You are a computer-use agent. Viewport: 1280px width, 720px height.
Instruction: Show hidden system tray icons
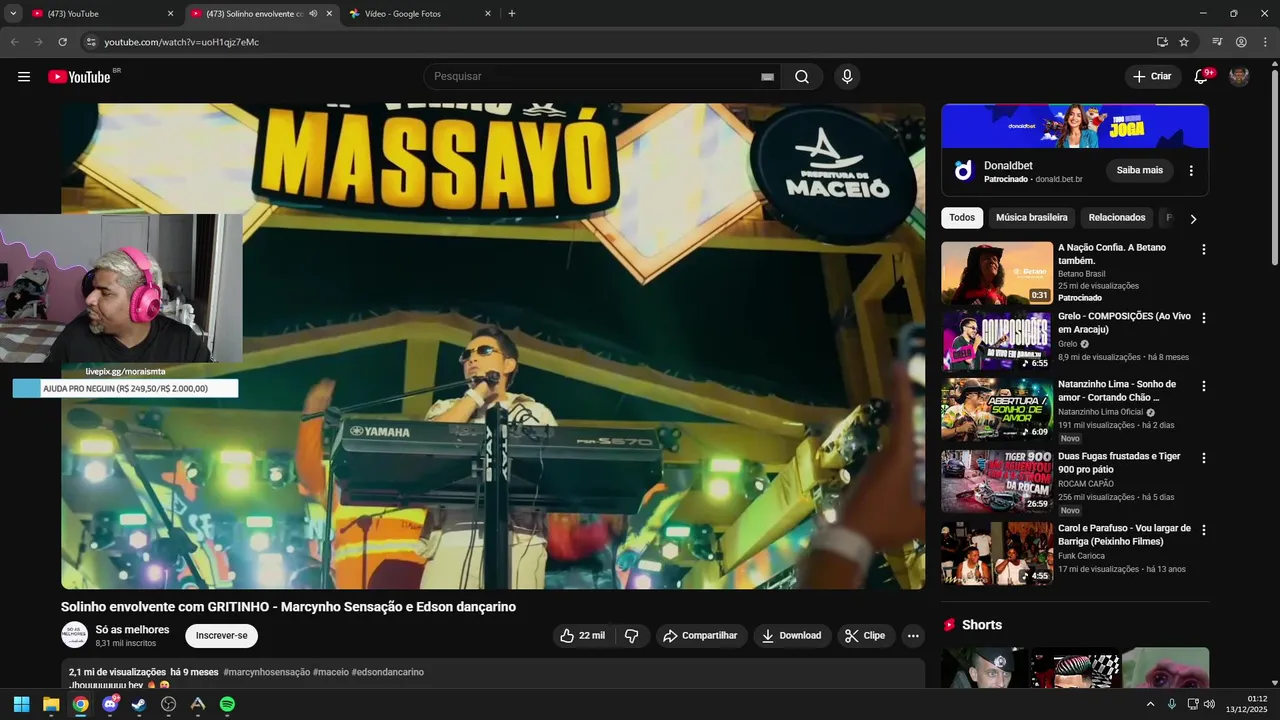[x=1150, y=704]
